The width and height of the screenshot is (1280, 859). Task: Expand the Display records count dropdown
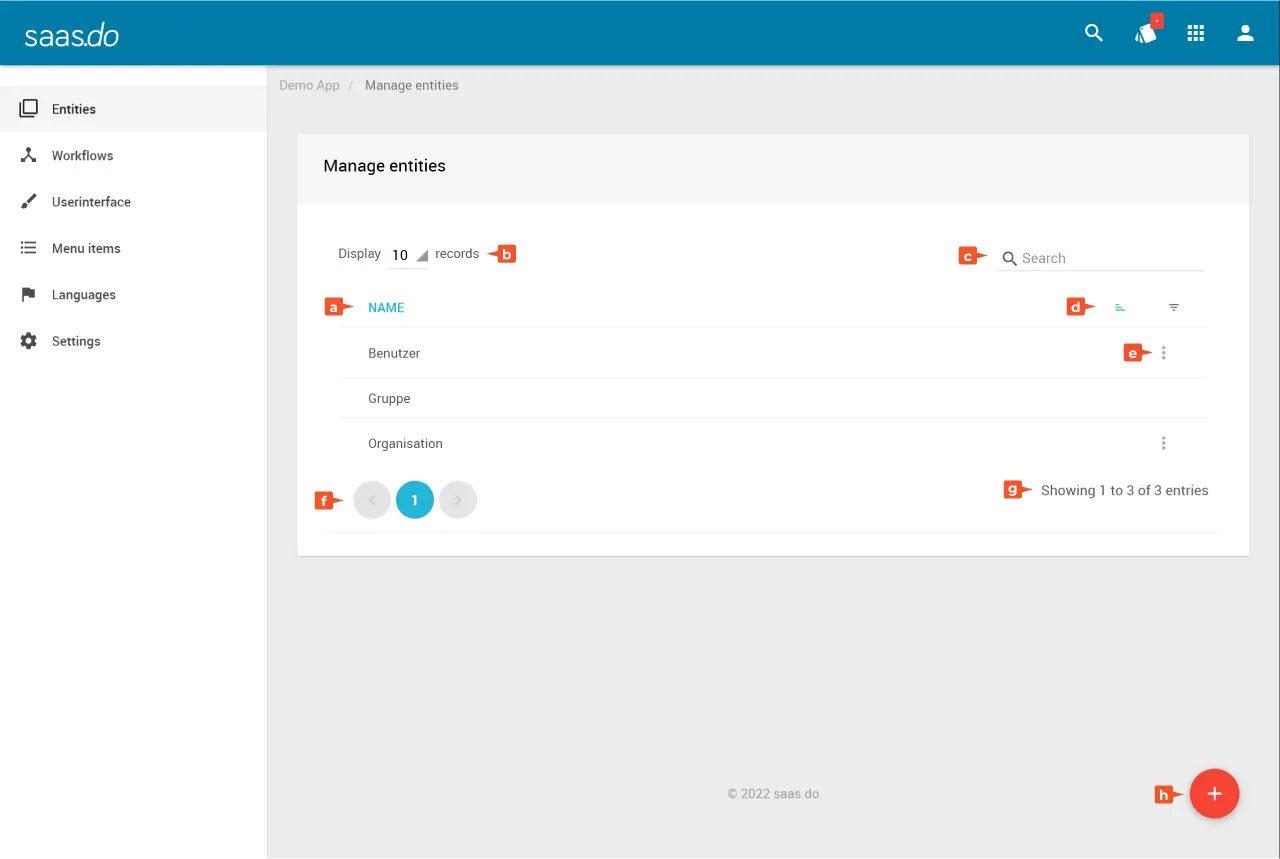[408, 255]
